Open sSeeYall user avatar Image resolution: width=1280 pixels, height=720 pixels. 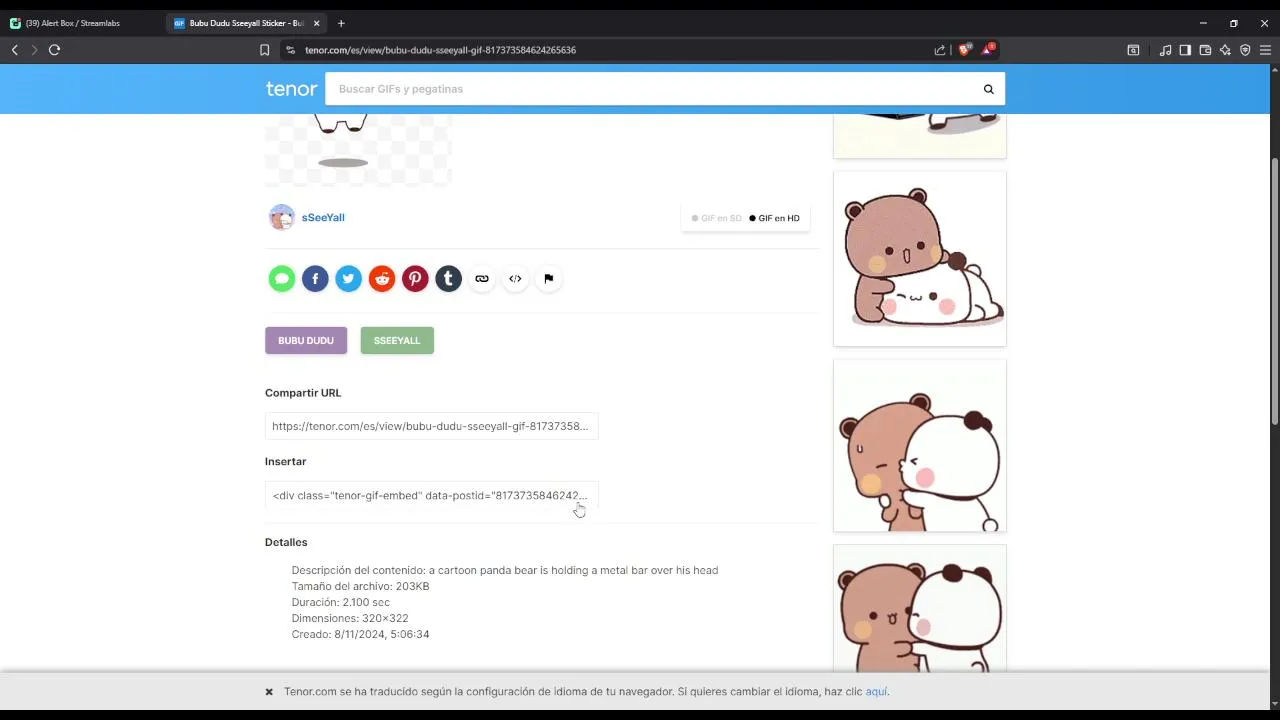pyautogui.click(x=282, y=217)
